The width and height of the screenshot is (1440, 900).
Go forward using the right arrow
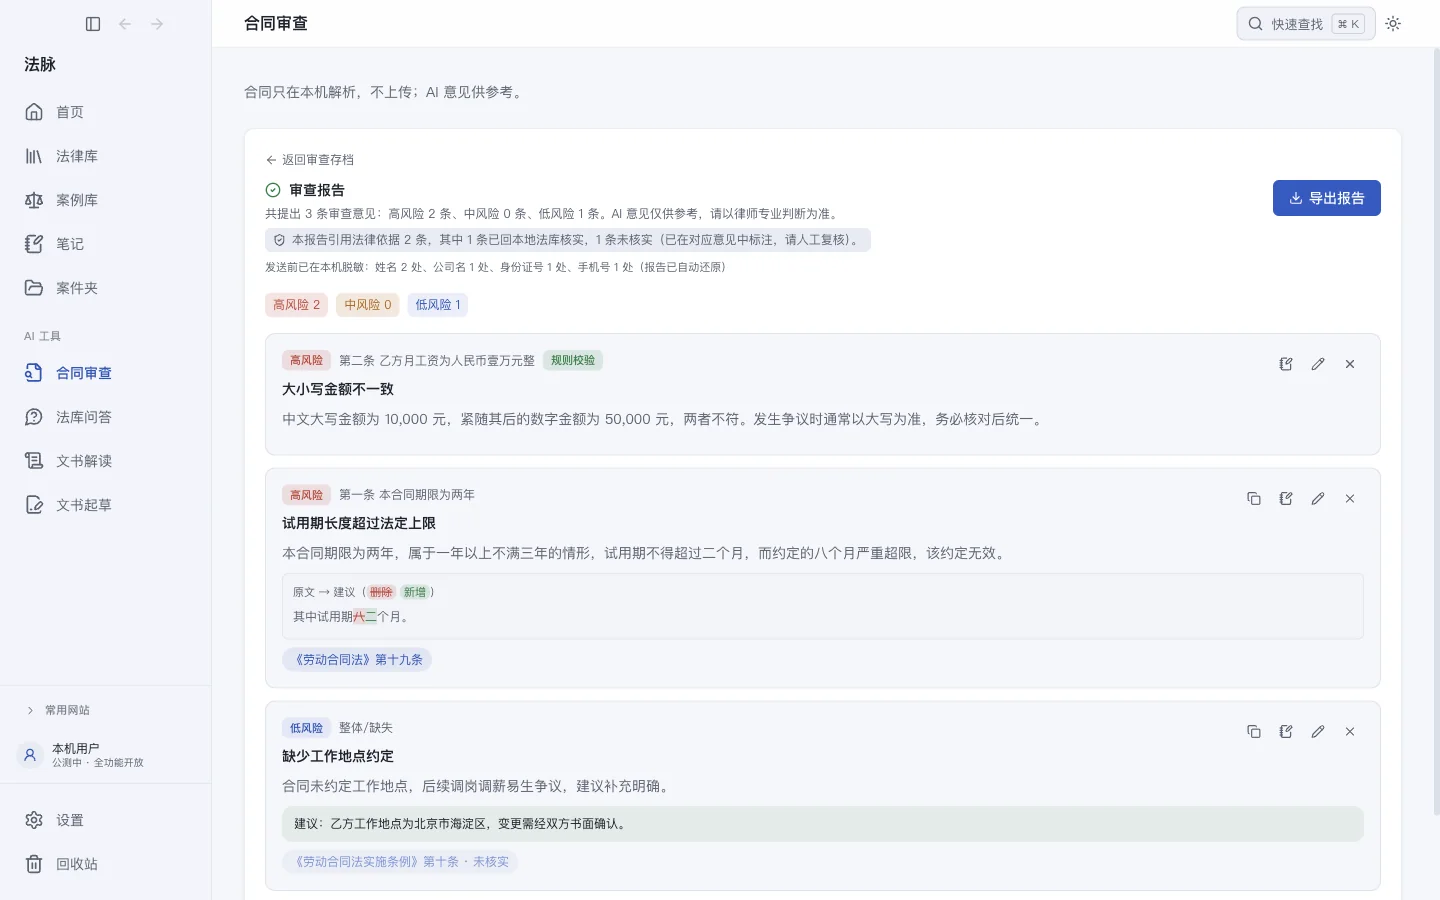(157, 24)
